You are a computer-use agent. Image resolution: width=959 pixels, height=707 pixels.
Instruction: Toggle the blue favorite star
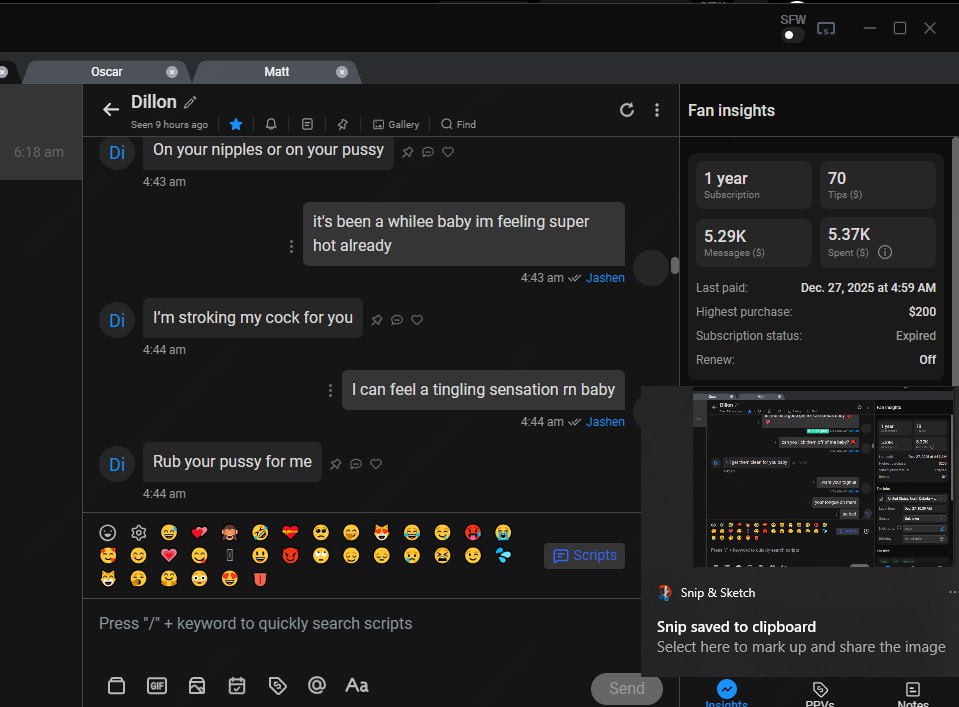pyautogui.click(x=235, y=124)
